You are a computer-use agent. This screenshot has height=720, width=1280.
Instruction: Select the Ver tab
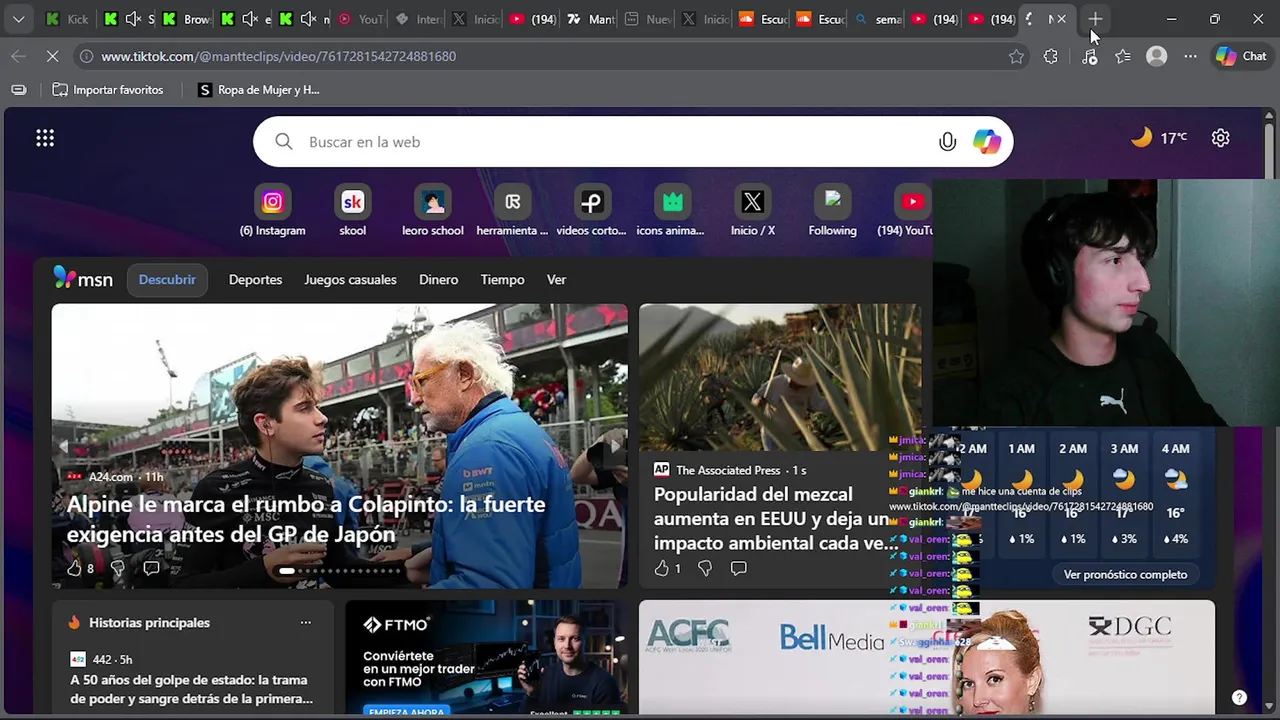tap(556, 280)
